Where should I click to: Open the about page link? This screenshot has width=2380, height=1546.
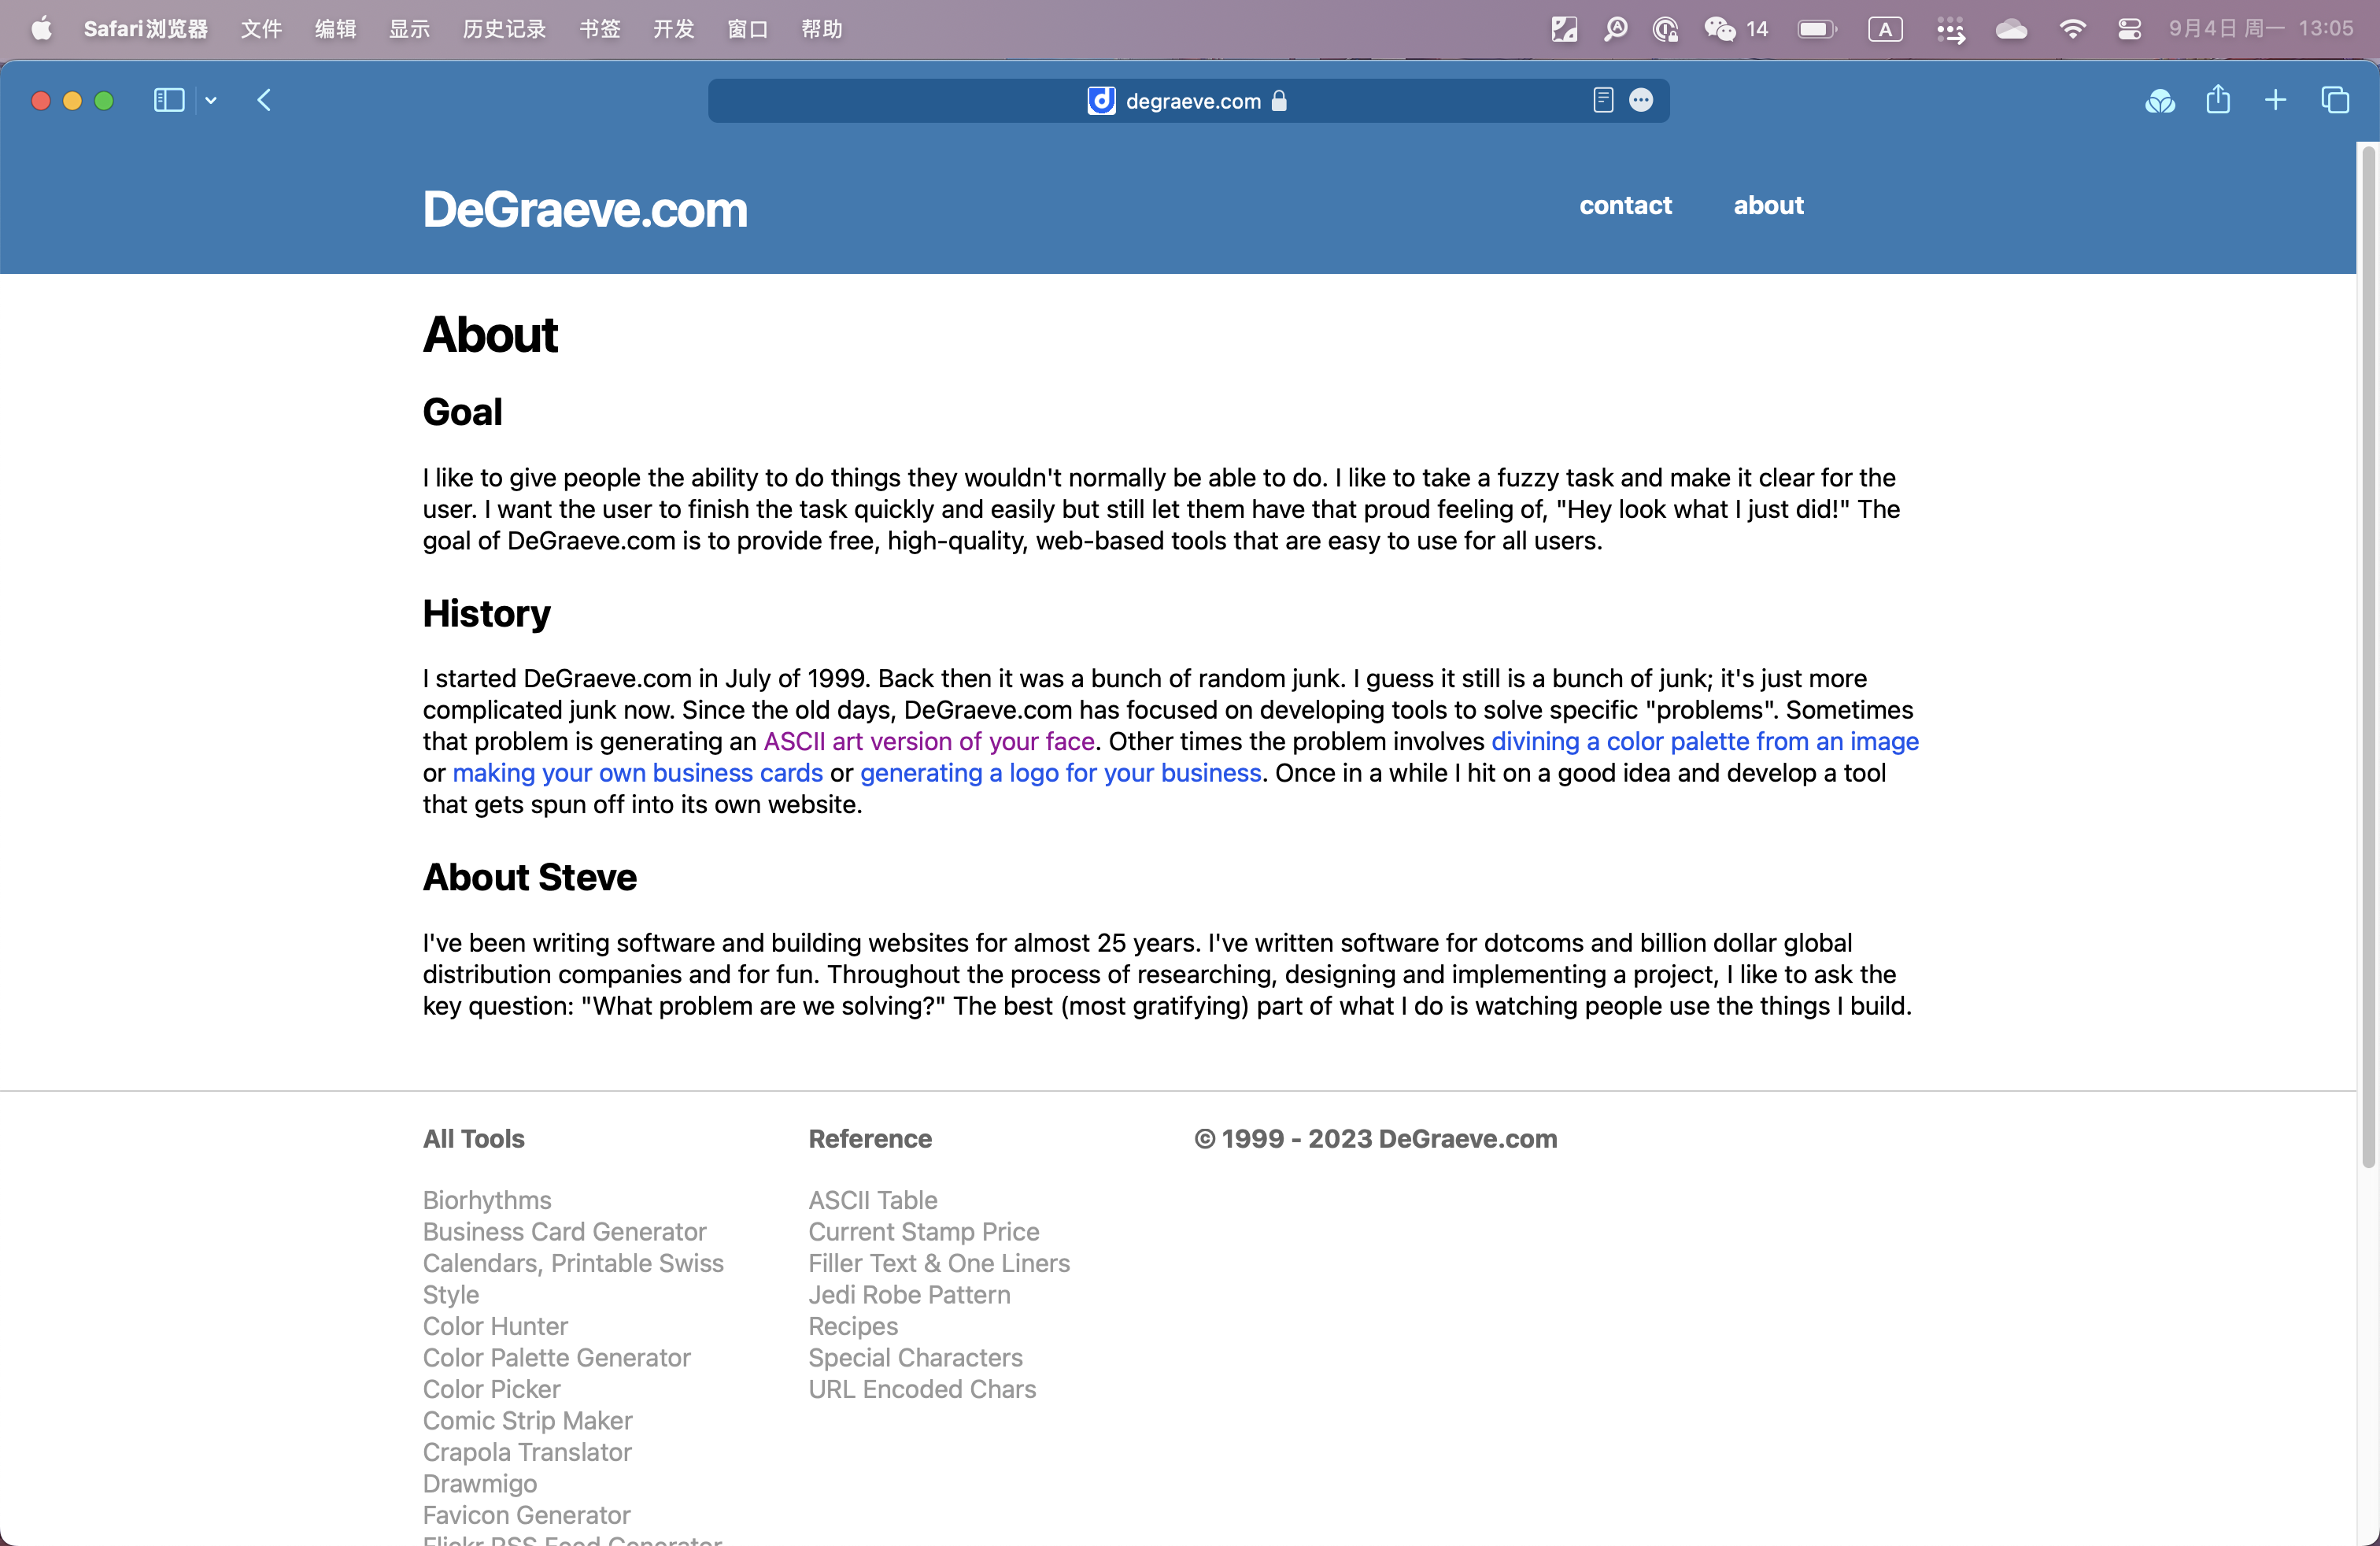tap(1769, 203)
